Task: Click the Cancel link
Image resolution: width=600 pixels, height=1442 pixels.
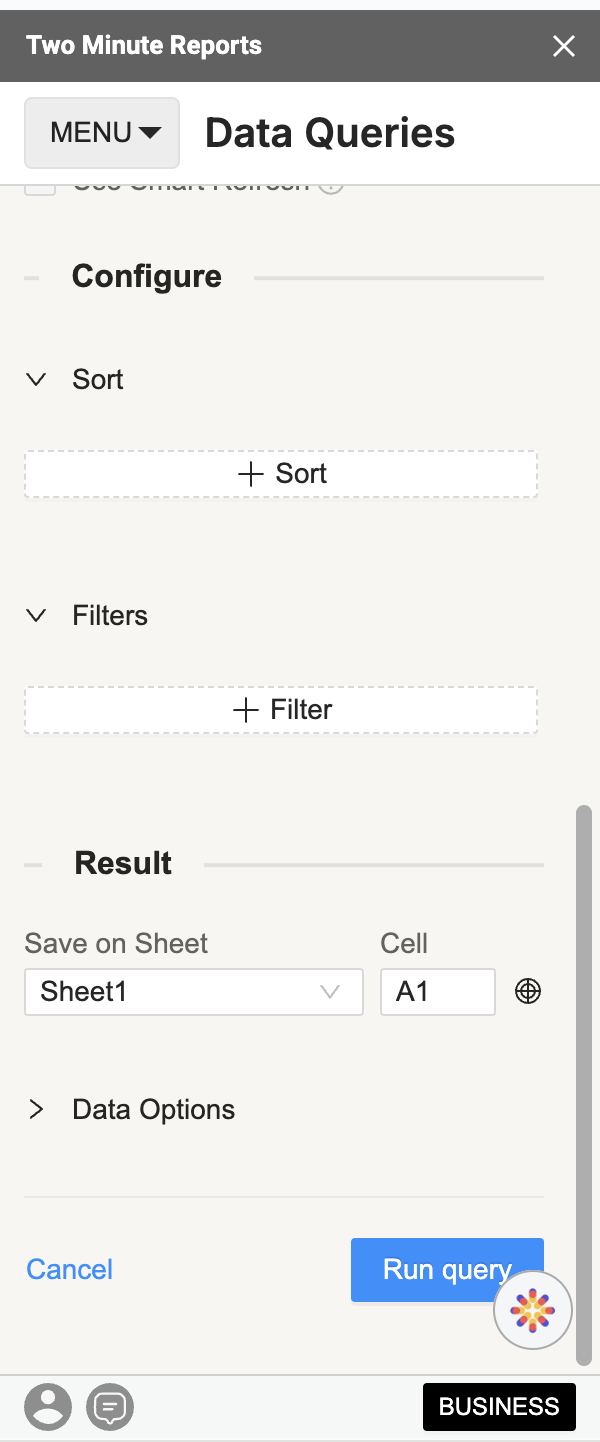Action: point(69,1270)
